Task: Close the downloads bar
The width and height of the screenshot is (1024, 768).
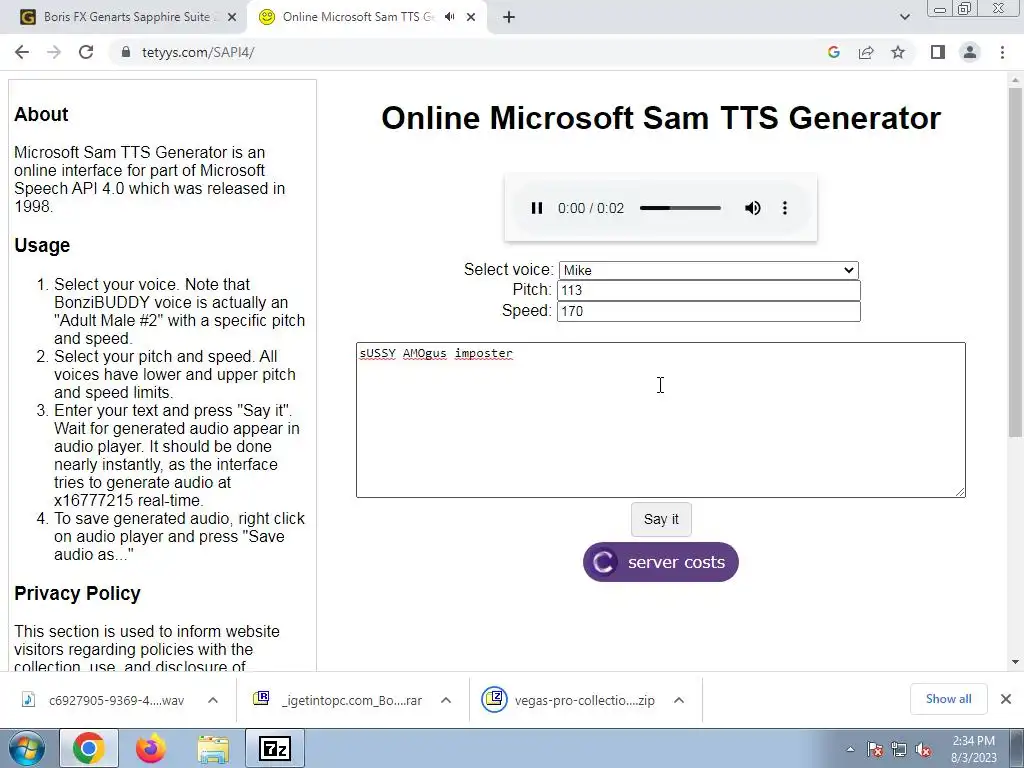Action: point(1006,699)
